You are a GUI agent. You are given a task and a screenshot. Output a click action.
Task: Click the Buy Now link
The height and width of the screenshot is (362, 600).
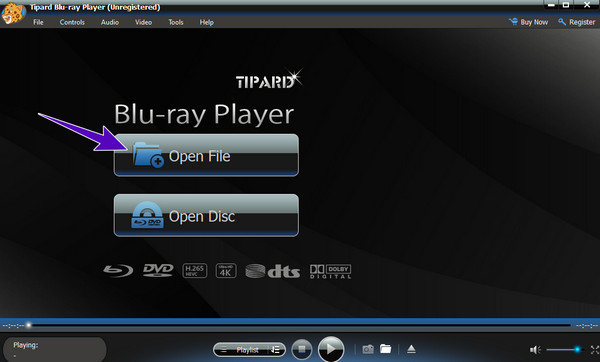click(528, 22)
